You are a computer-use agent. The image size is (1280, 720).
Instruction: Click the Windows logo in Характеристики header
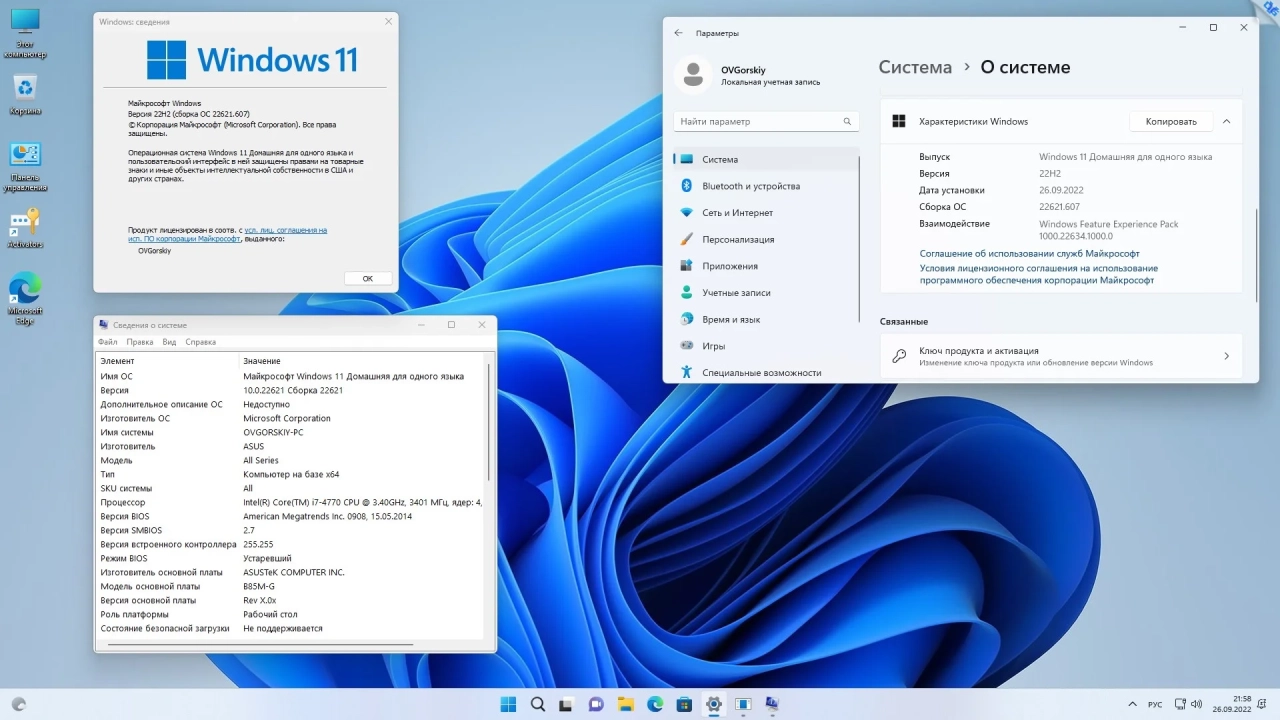899,121
